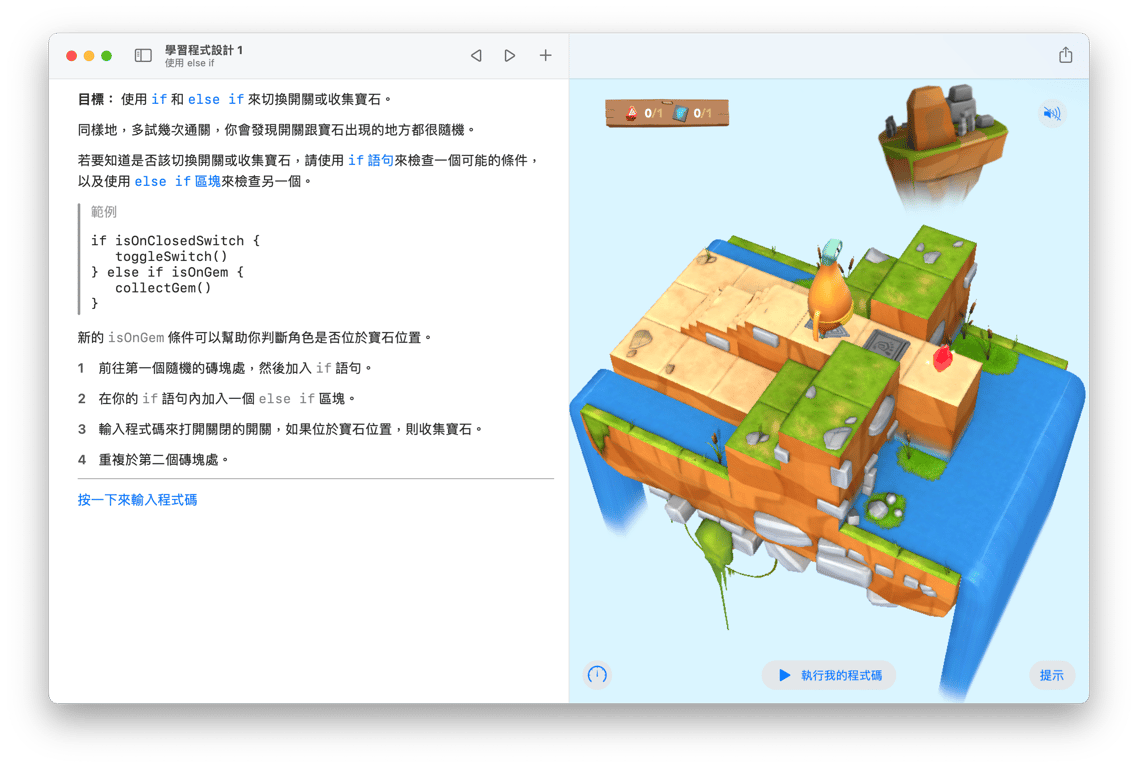
Task: Select the code line '} else if isOnGem {'
Action: 167,272
